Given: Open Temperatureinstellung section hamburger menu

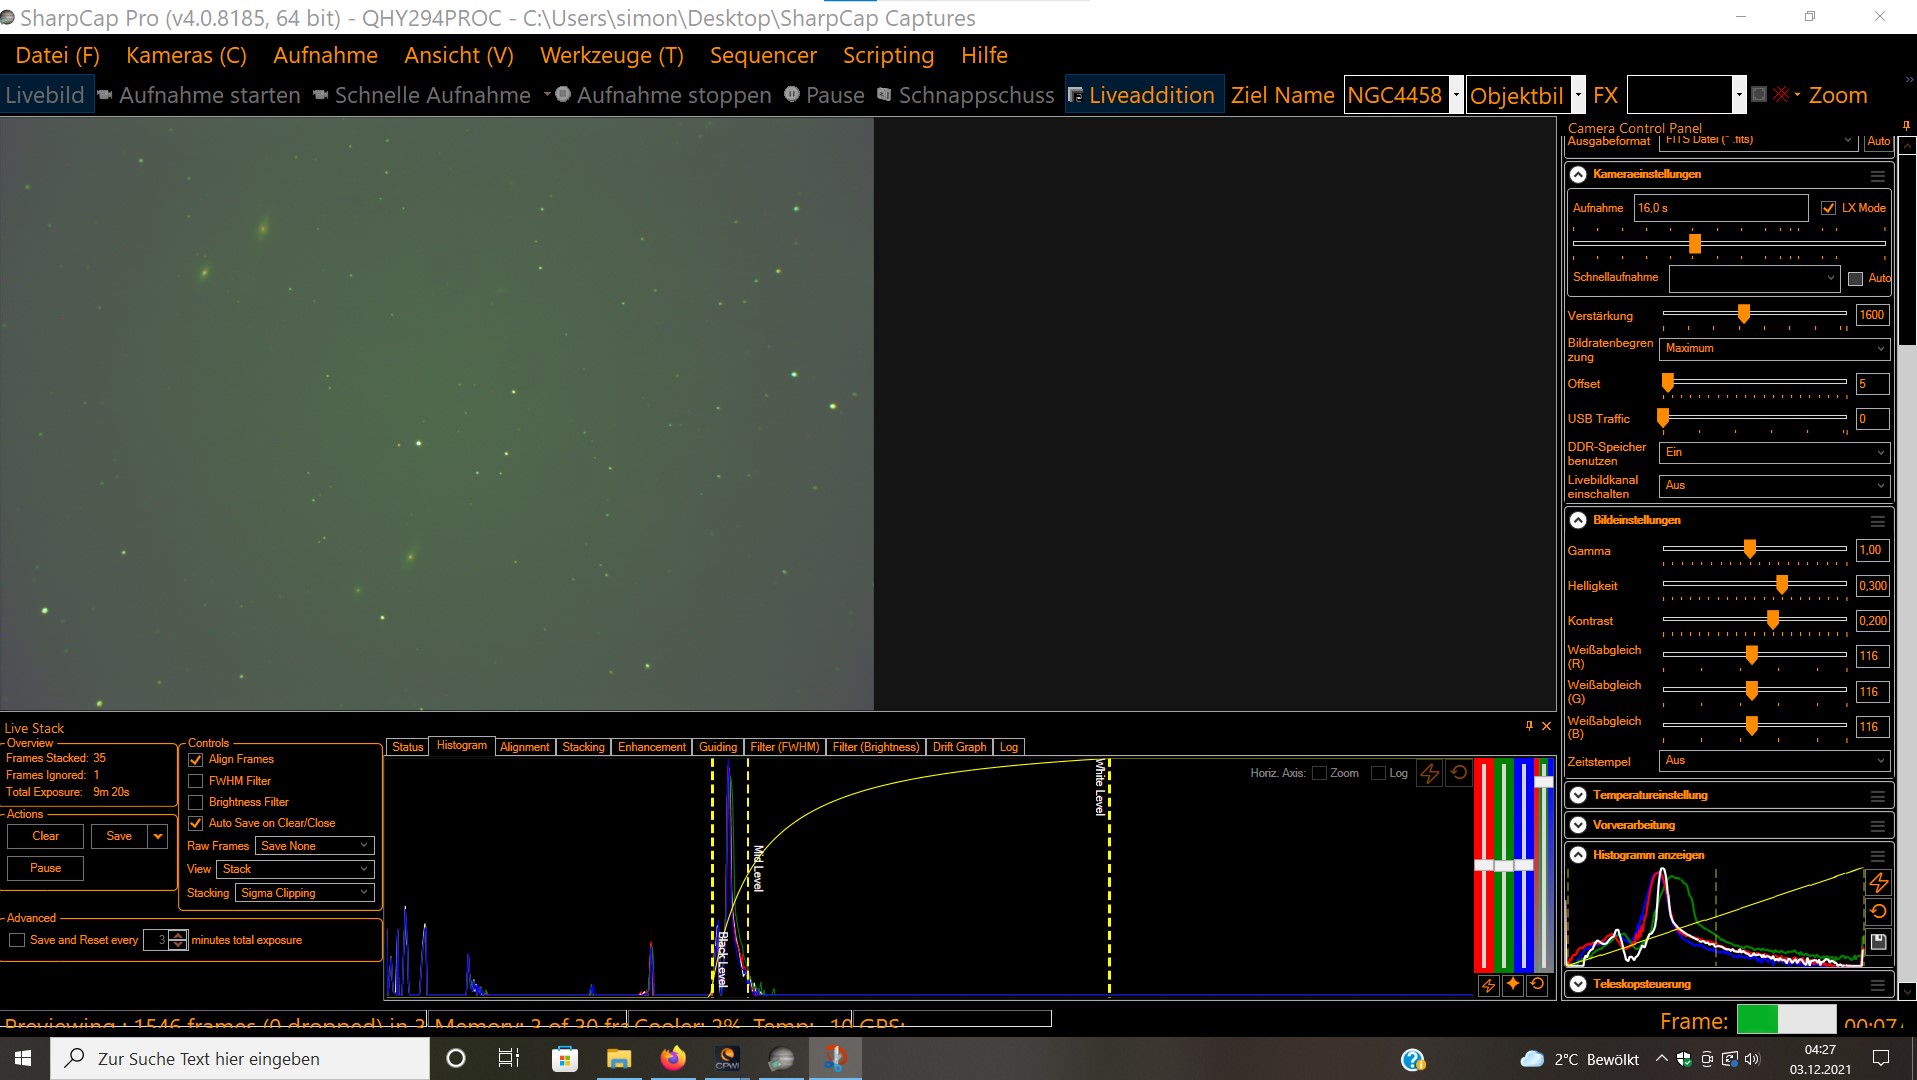Looking at the screenshot, I should [1877, 796].
